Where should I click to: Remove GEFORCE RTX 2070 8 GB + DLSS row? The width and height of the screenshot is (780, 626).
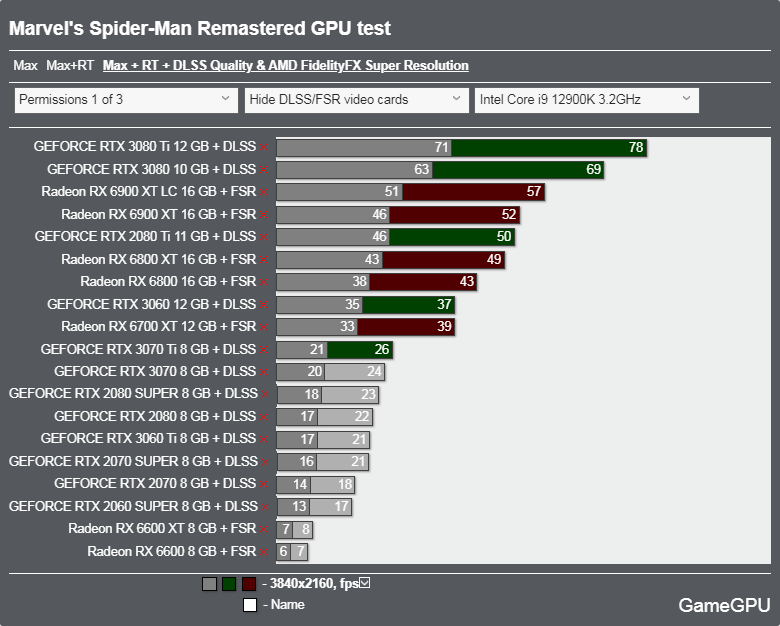(x=263, y=484)
